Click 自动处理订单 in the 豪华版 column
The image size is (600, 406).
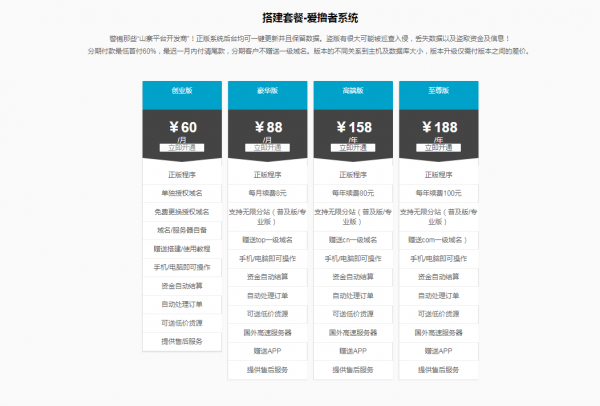(267, 295)
